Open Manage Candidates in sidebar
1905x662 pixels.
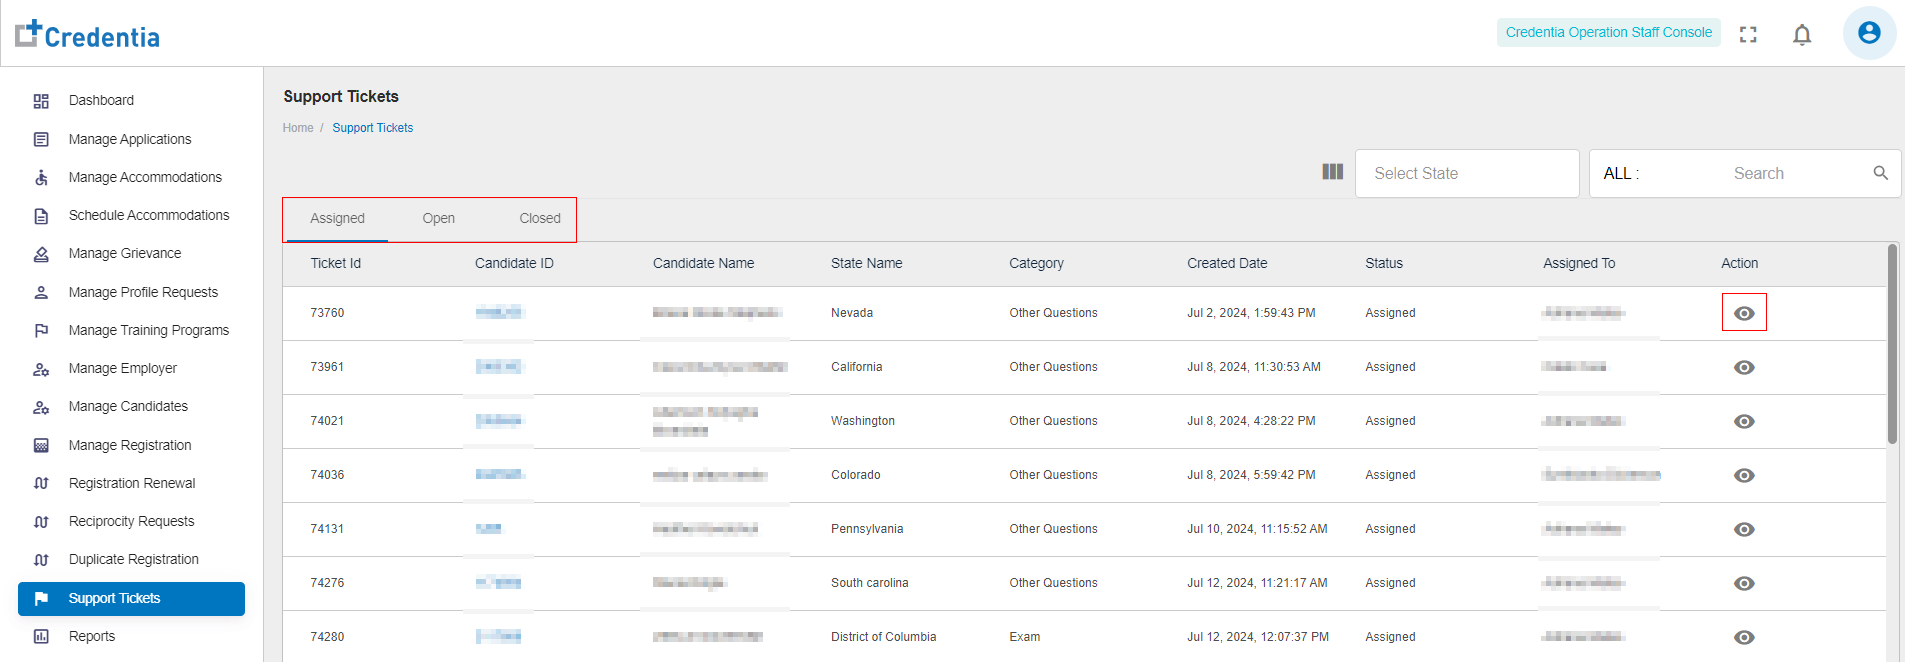[128, 407]
